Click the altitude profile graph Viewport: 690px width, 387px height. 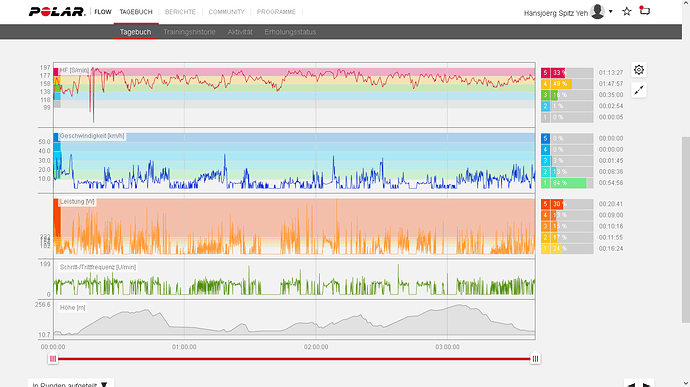click(294, 319)
